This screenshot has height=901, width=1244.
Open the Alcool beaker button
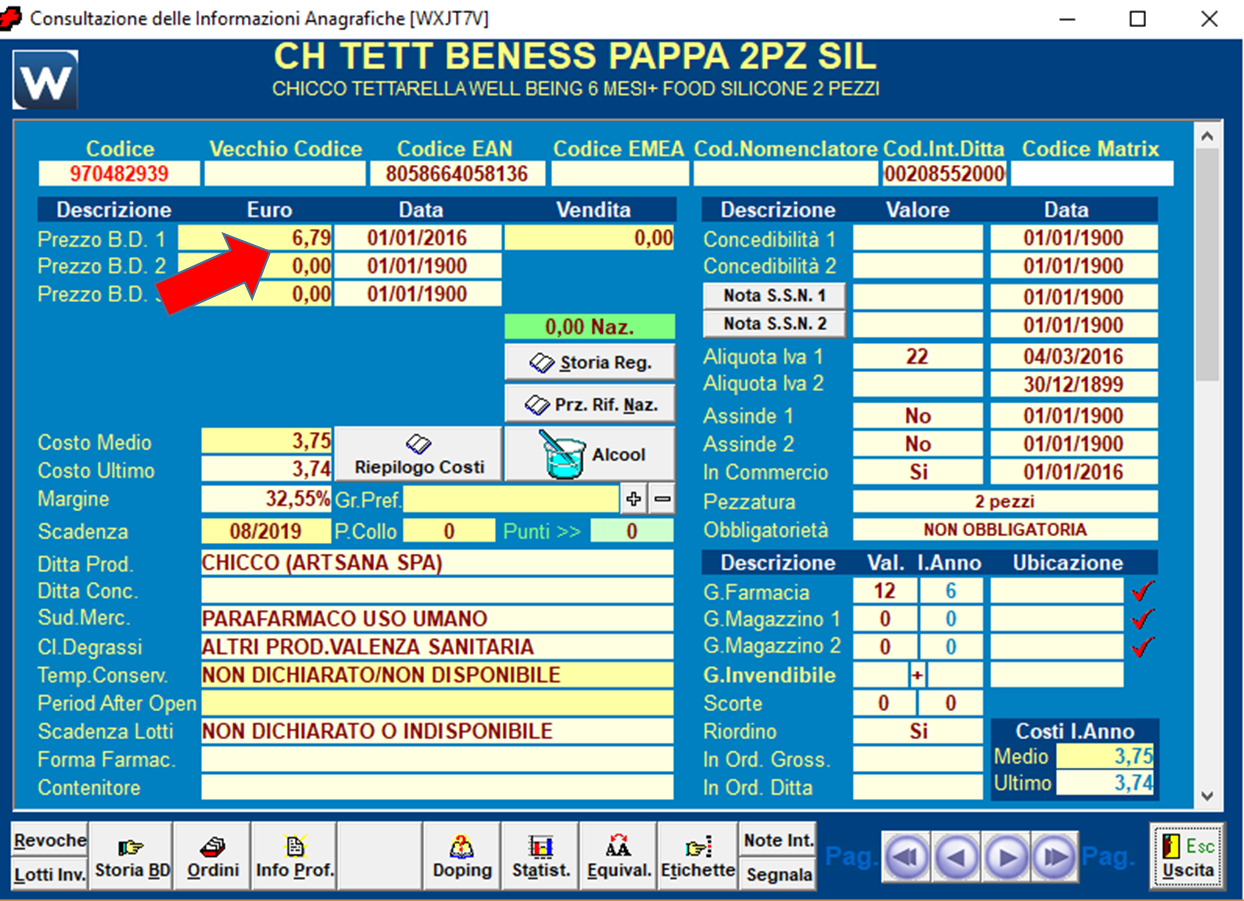tap(590, 455)
